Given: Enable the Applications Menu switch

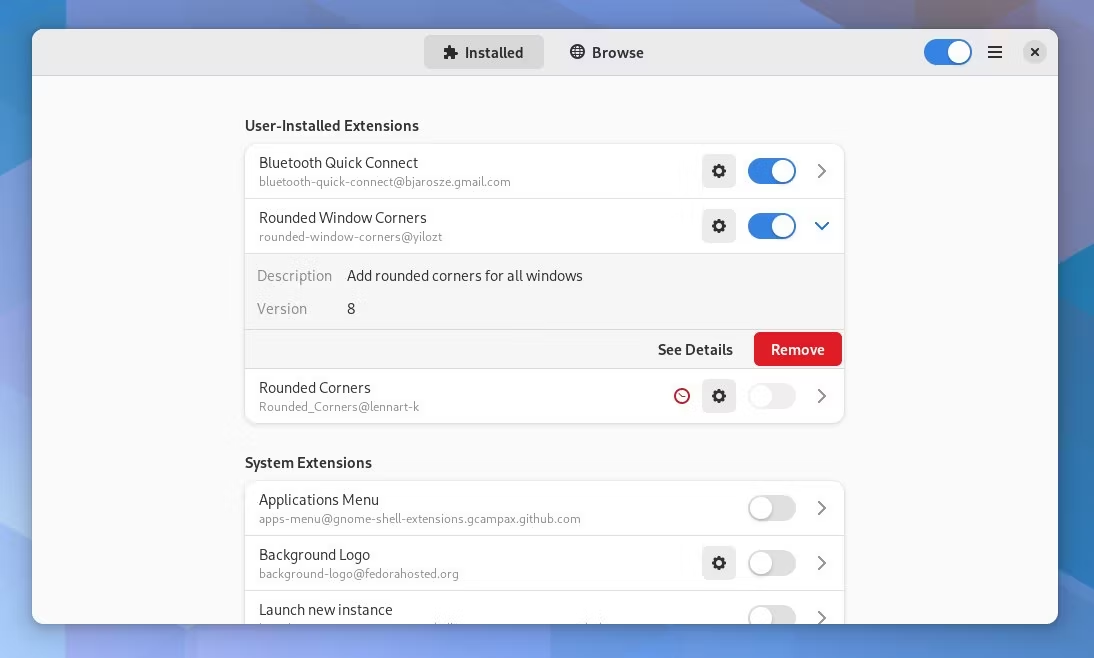Looking at the screenshot, I should (x=772, y=508).
